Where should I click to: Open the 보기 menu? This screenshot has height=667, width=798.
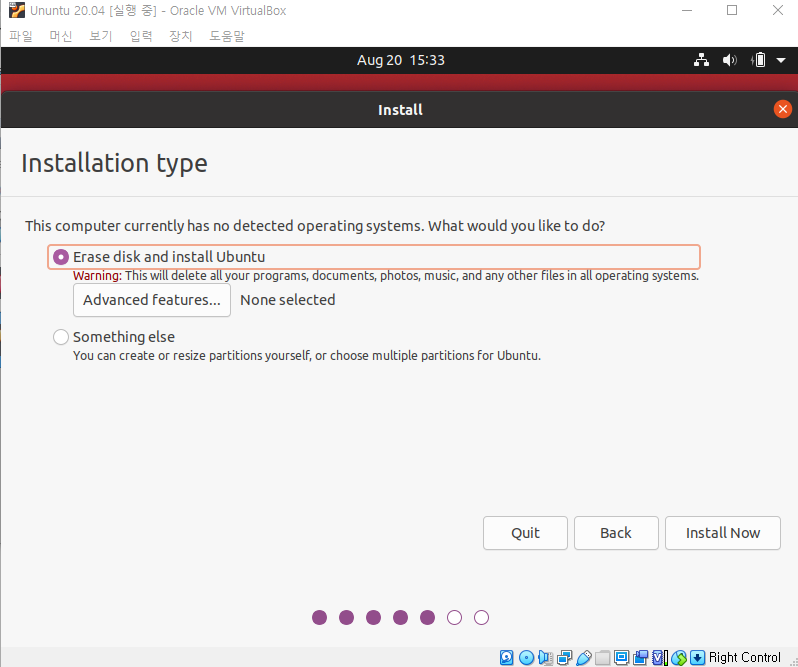click(101, 36)
